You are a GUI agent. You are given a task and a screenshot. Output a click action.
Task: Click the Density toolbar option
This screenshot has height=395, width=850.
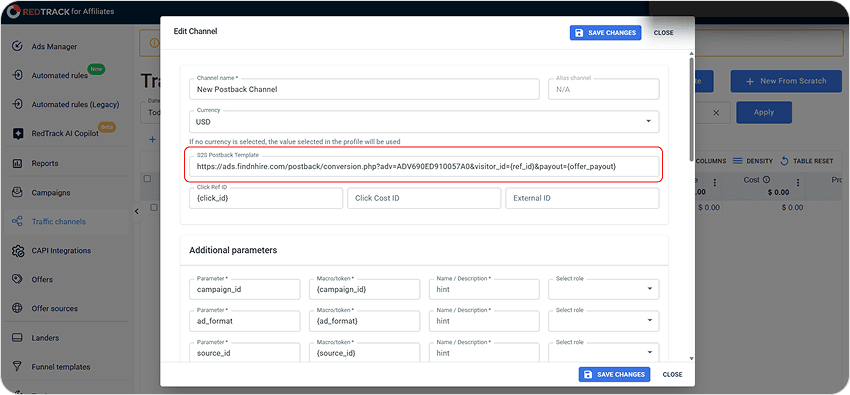(753, 161)
